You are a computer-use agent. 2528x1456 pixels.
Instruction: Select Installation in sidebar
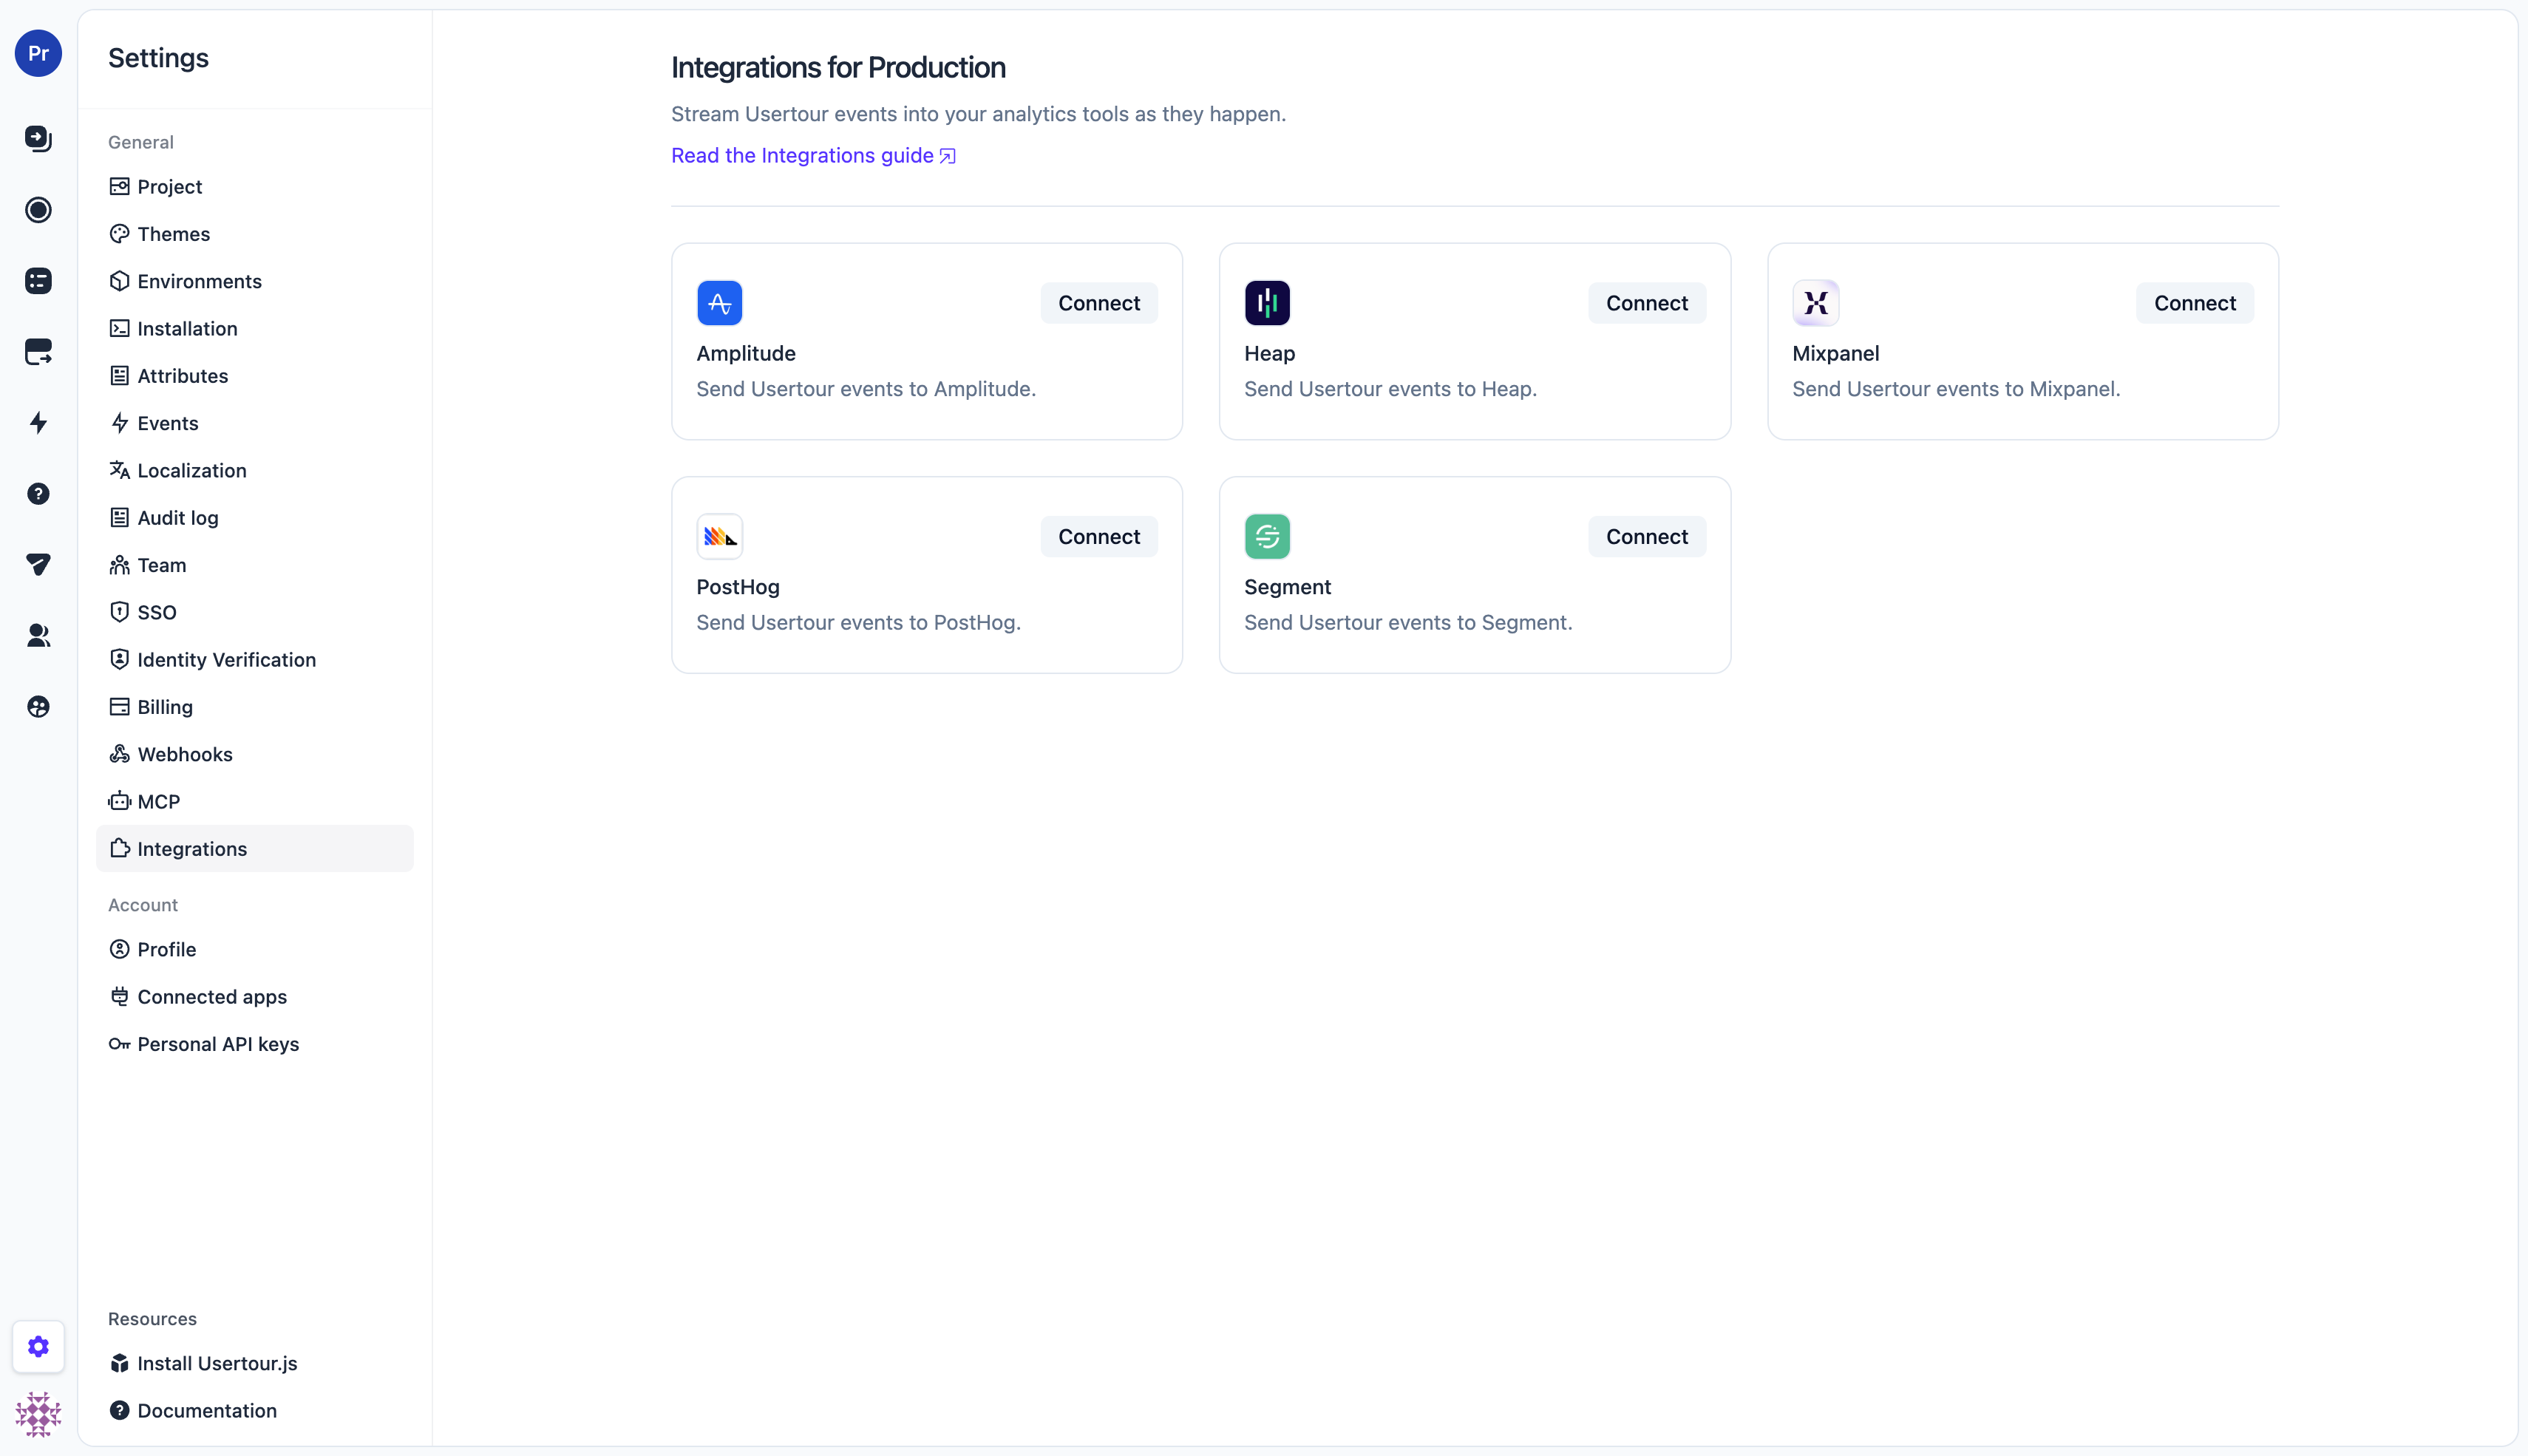click(254, 328)
